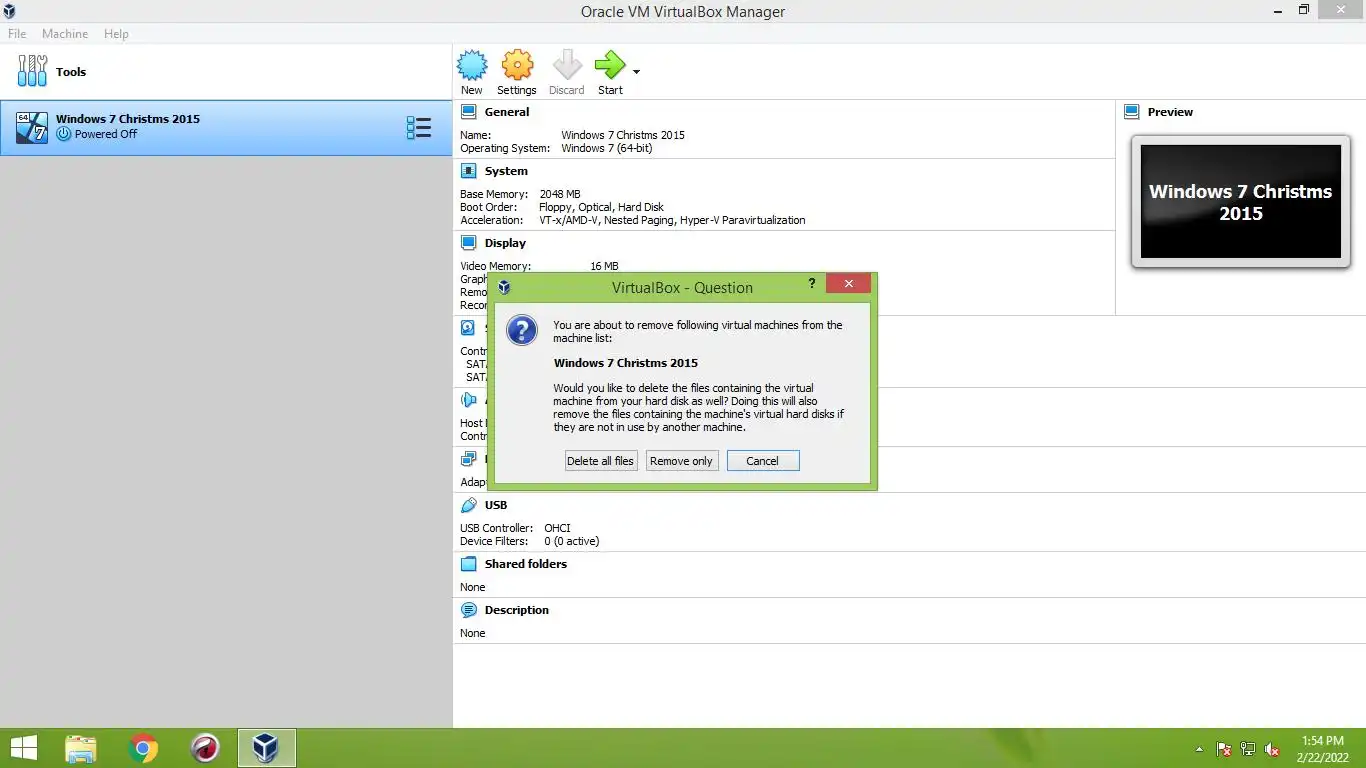Click the green Start arrow icon
This screenshot has height=768, width=1366.
point(610,66)
